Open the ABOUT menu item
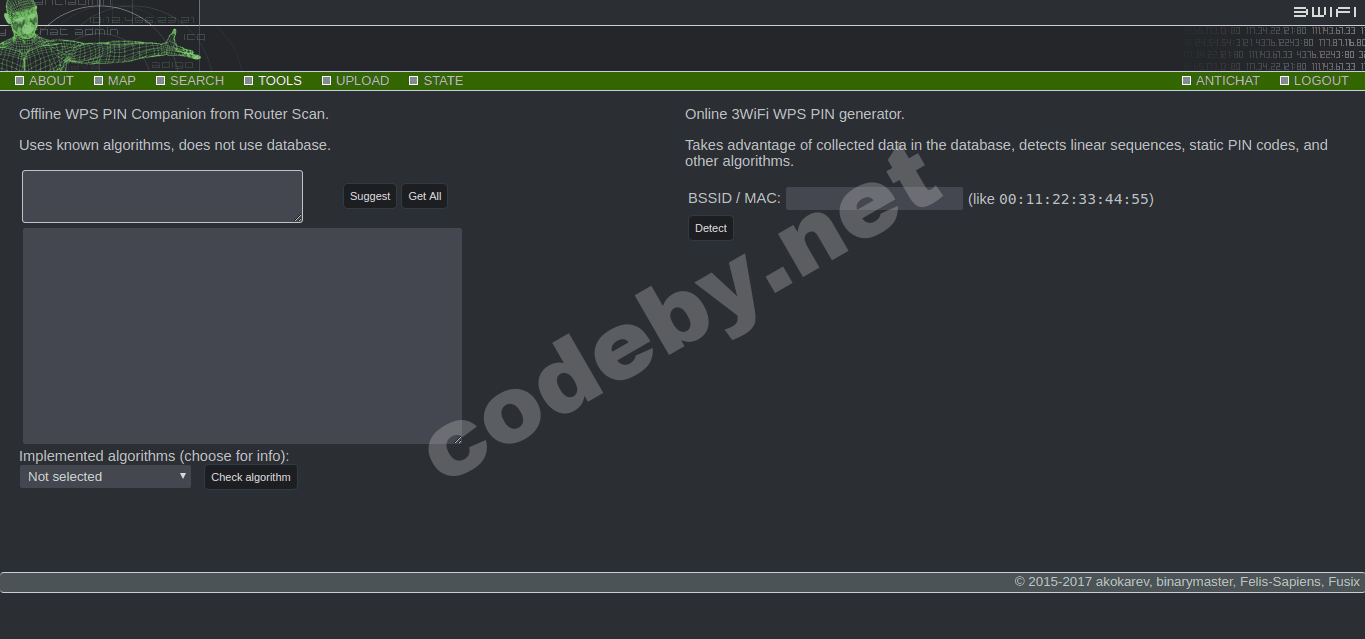The height and width of the screenshot is (639, 1365). coord(51,81)
